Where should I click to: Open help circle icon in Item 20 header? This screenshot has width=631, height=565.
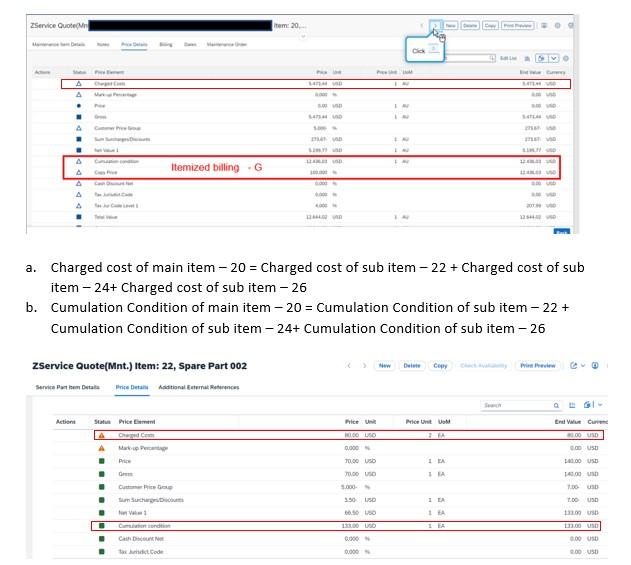tap(557, 25)
